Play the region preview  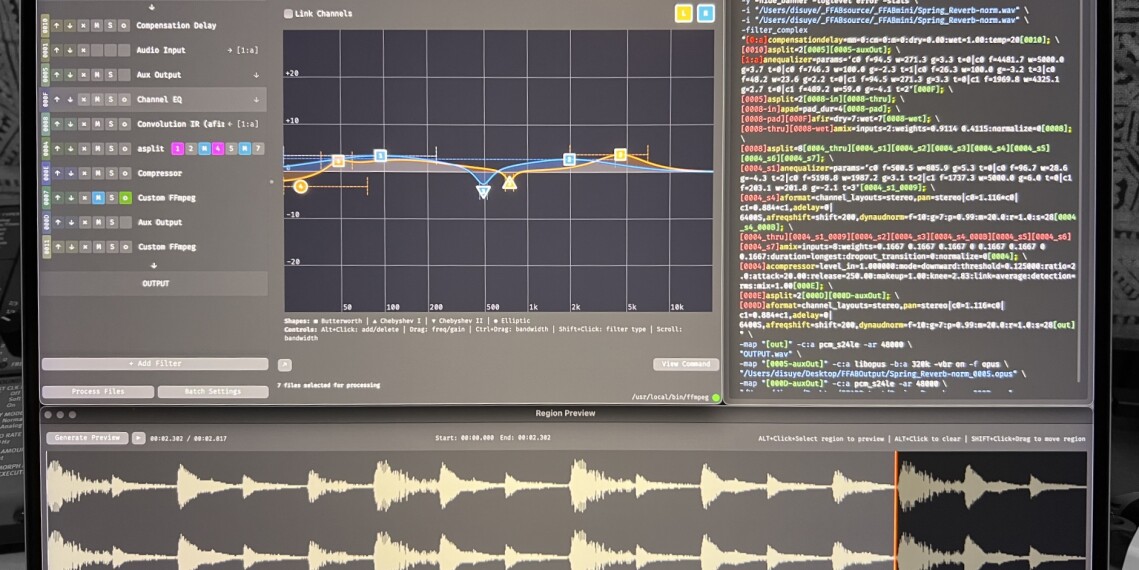139,438
